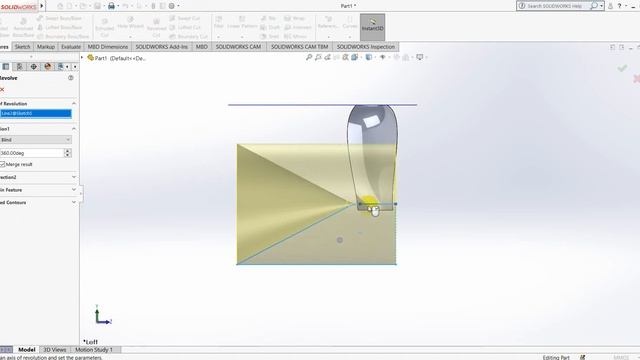This screenshot has height=360, width=640.
Task: Open the Motion Study 1 bottom tab
Action: 93,350
